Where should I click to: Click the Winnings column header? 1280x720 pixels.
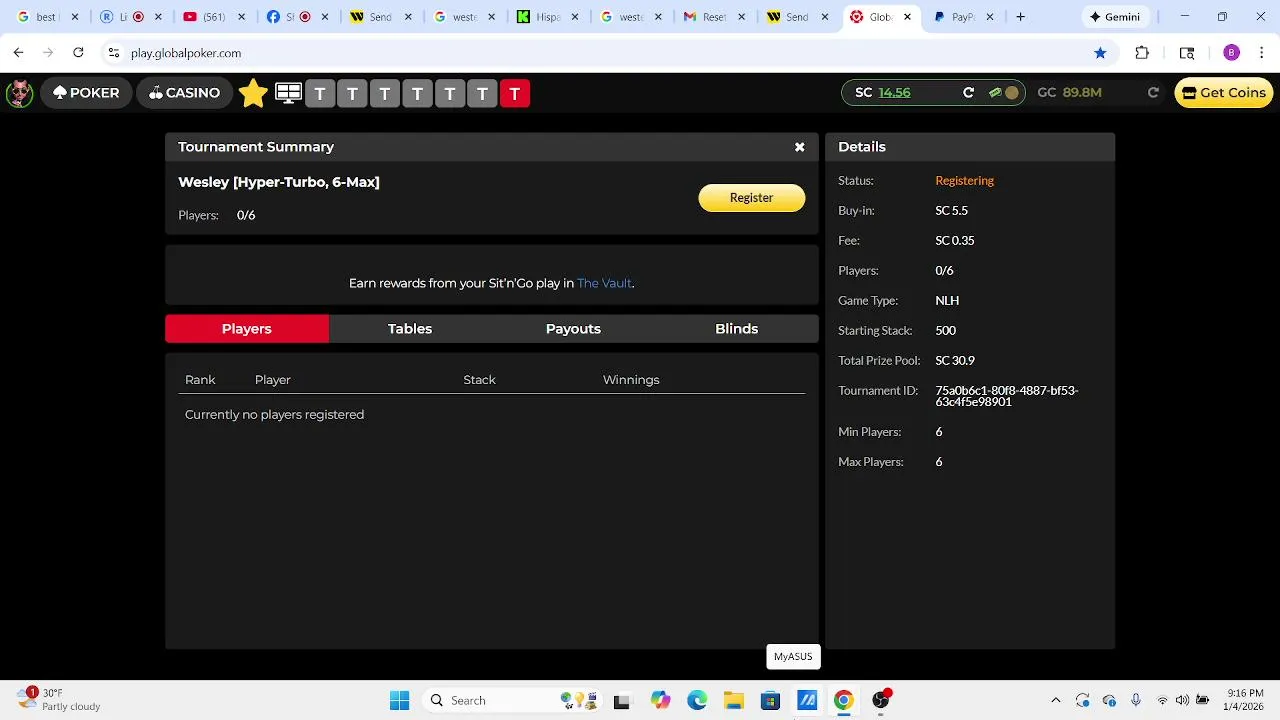point(631,380)
